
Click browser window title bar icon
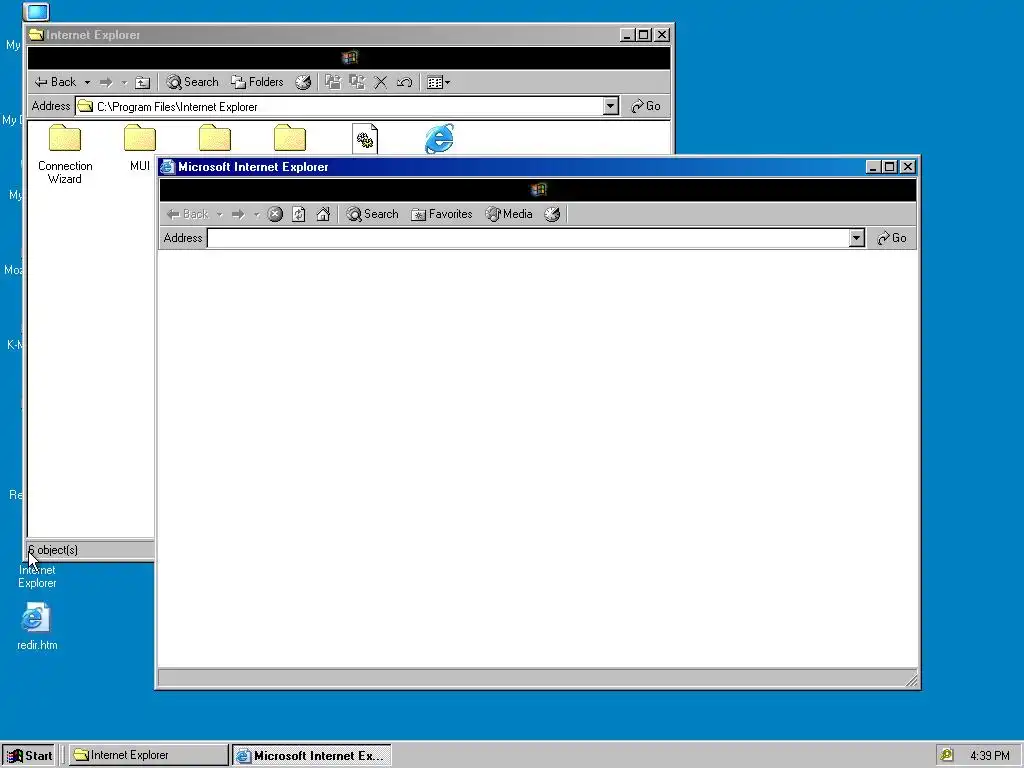(x=168, y=167)
